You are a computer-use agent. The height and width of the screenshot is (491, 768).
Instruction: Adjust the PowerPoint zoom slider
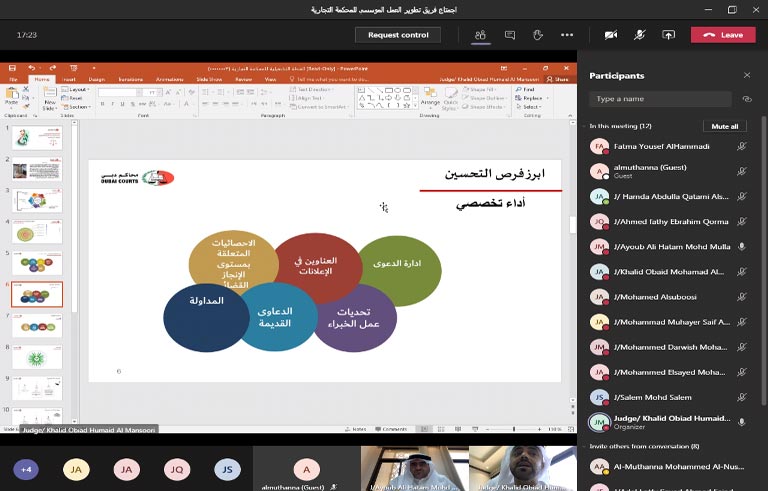(523, 428)
